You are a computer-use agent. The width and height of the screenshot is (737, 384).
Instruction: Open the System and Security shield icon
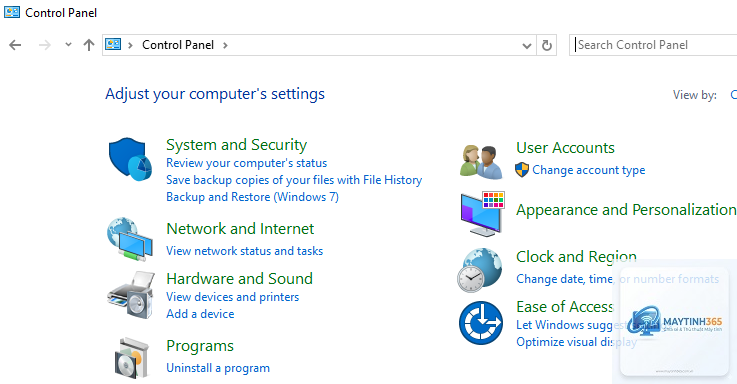pos(130,159)
